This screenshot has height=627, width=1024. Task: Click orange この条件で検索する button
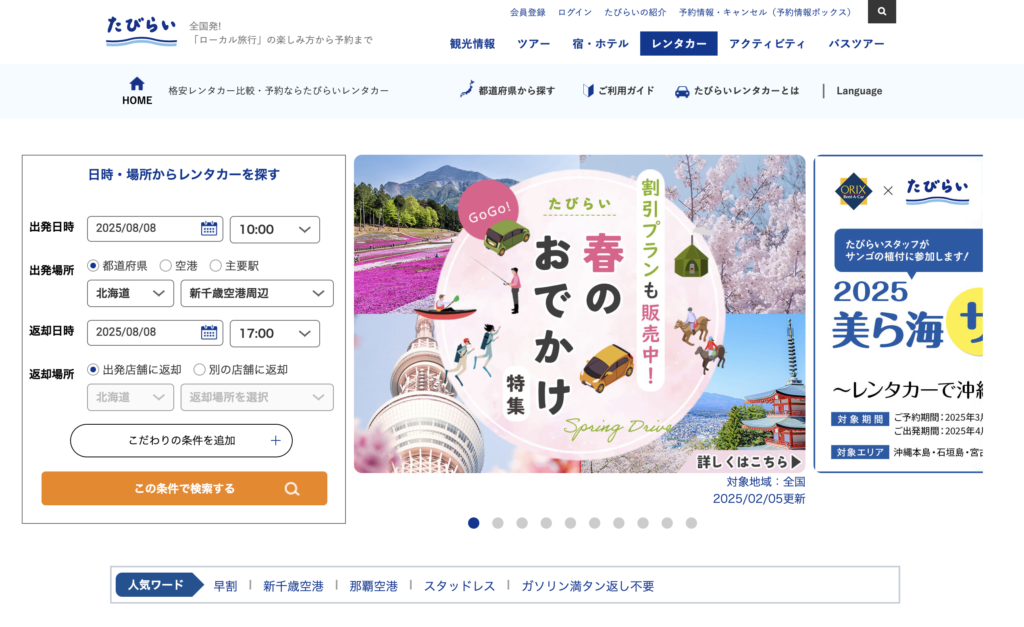click(x=184, y=489)
